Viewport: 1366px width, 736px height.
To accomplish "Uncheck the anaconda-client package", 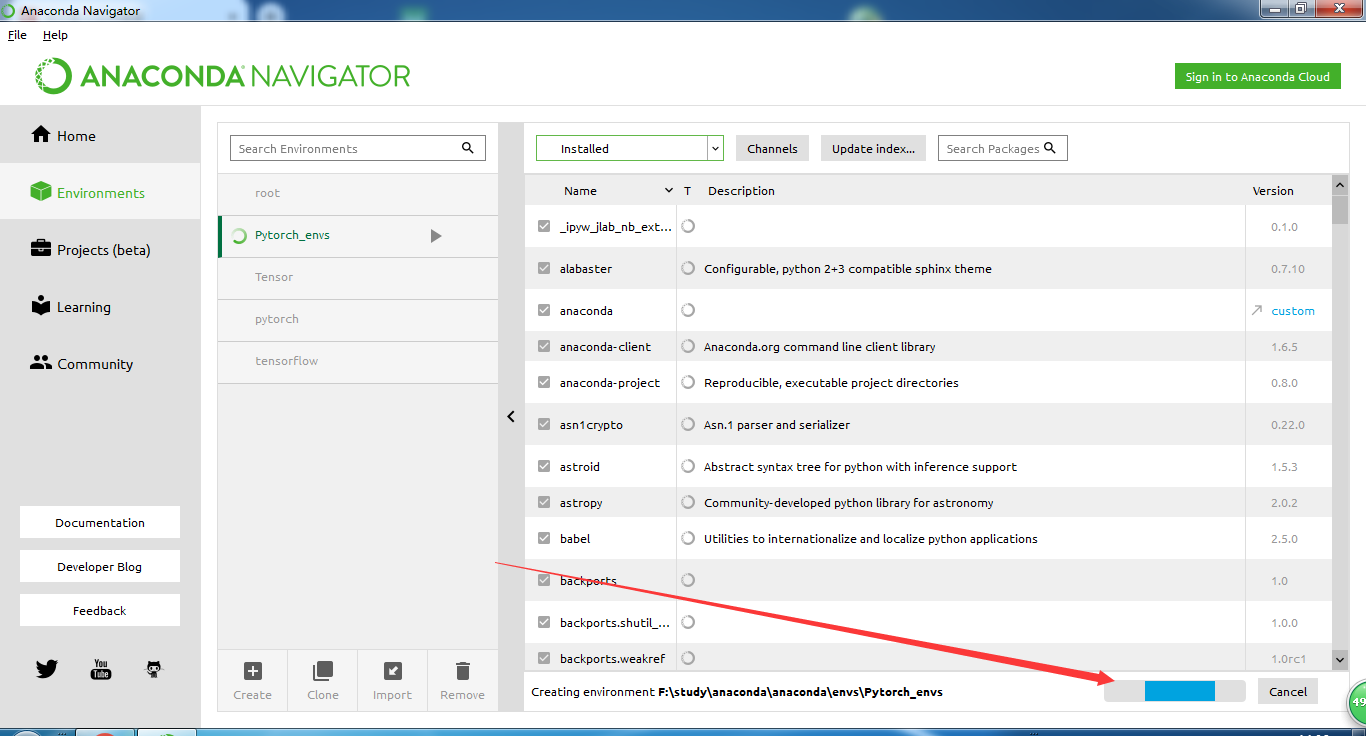I will [544, 347].
